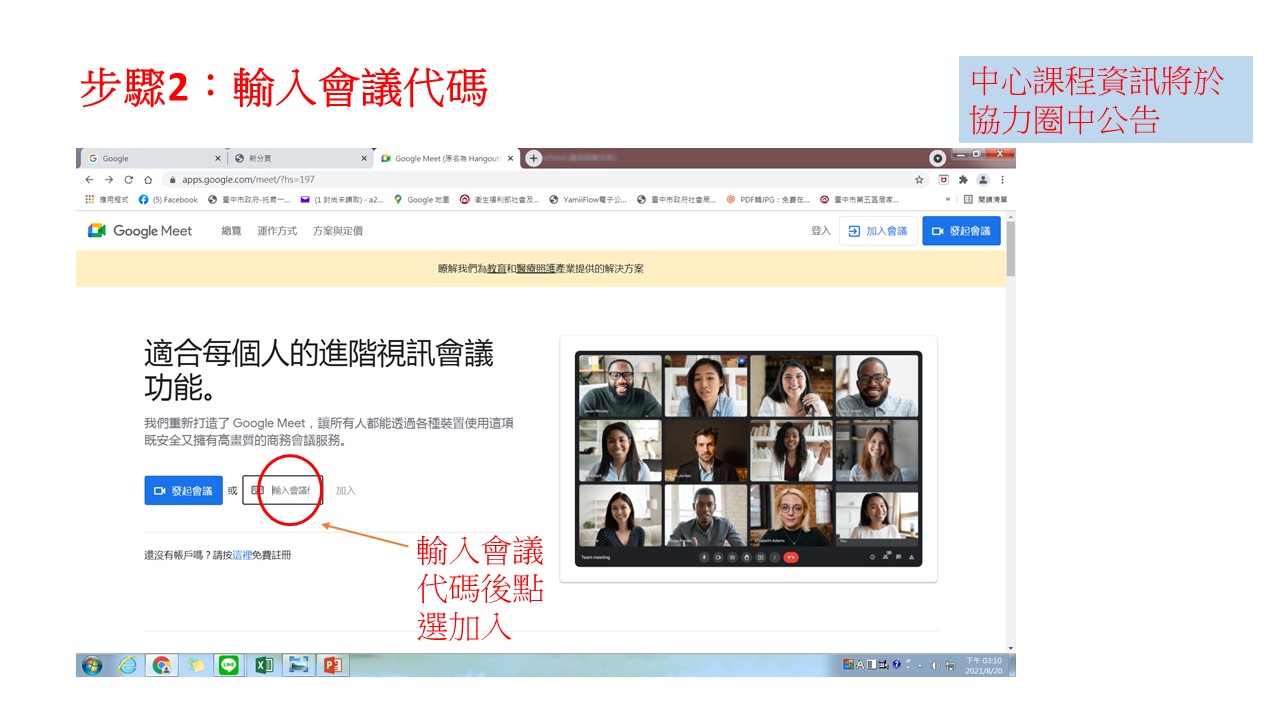The width and height of the screenshot is (1280, 720).
Task: Click the blue 發起會議 button in header
Action: (961, 231)
